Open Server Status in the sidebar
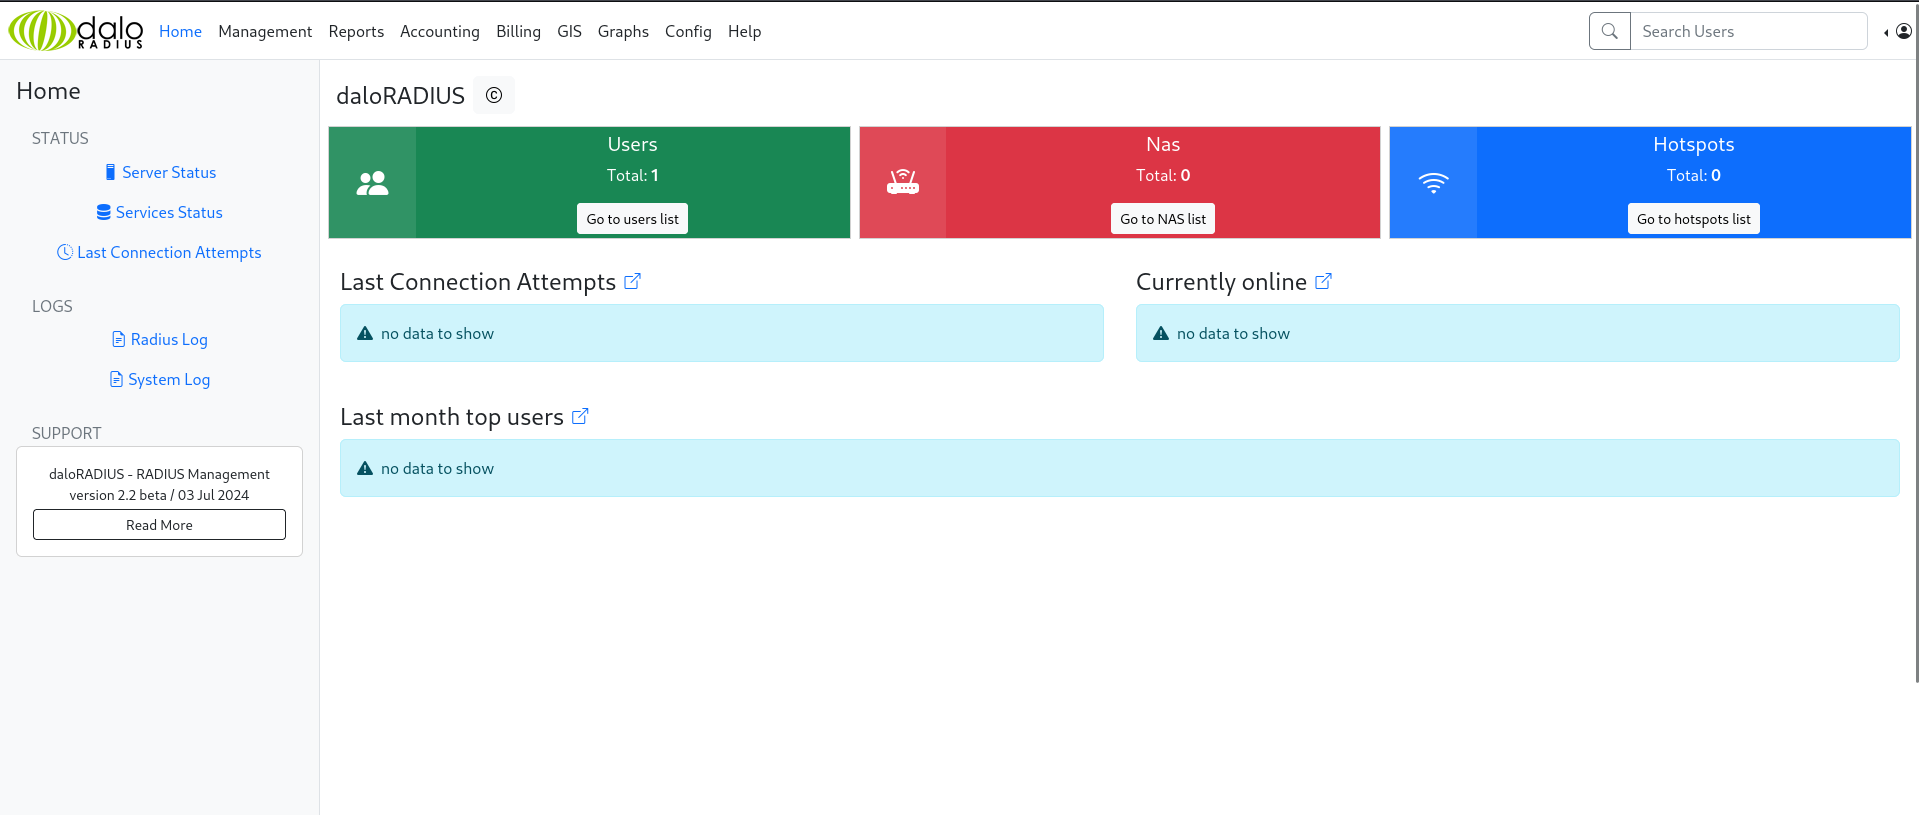The height and width of the screenshot is (815, 1919). [168, 172]
